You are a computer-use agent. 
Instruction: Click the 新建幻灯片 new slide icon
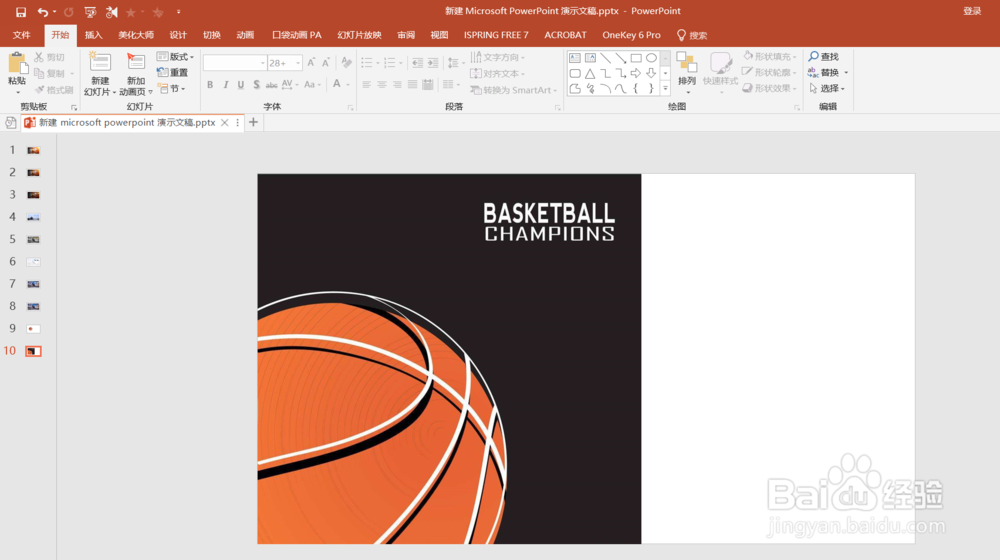[x=99, y=63]
